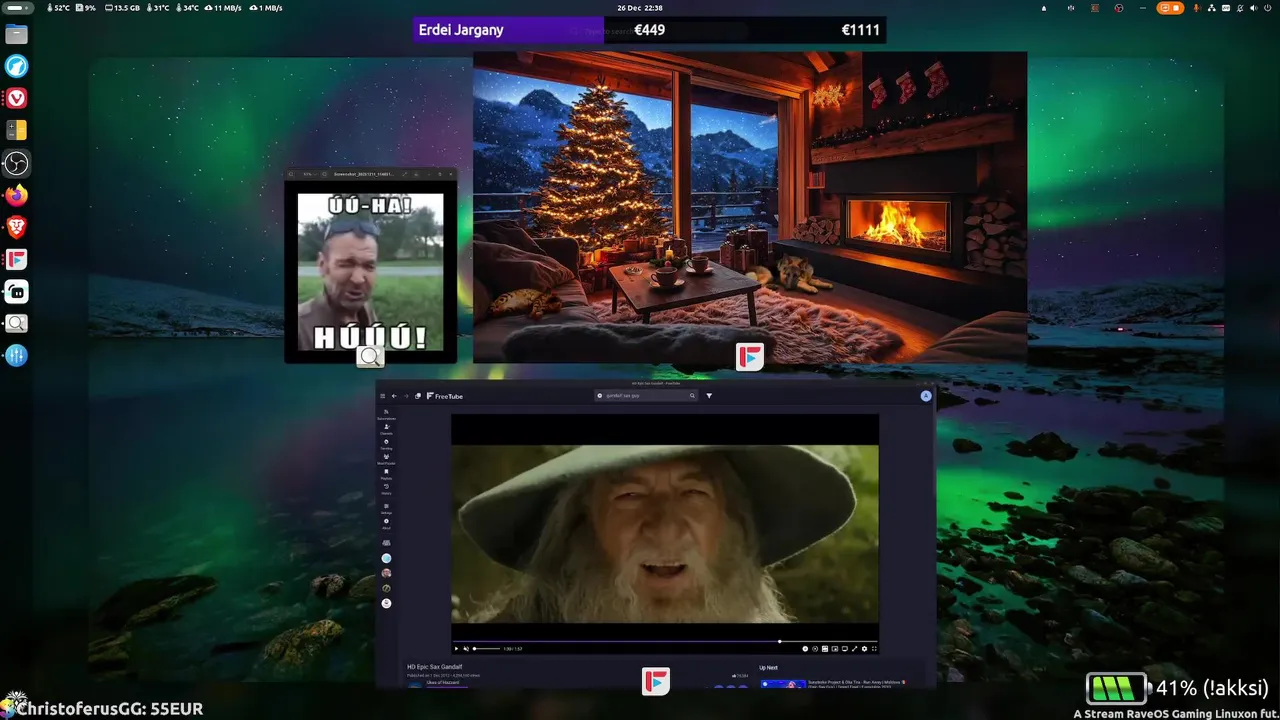
Task: Click the 41% battery overlay
Action: (x=1178, y=688)
